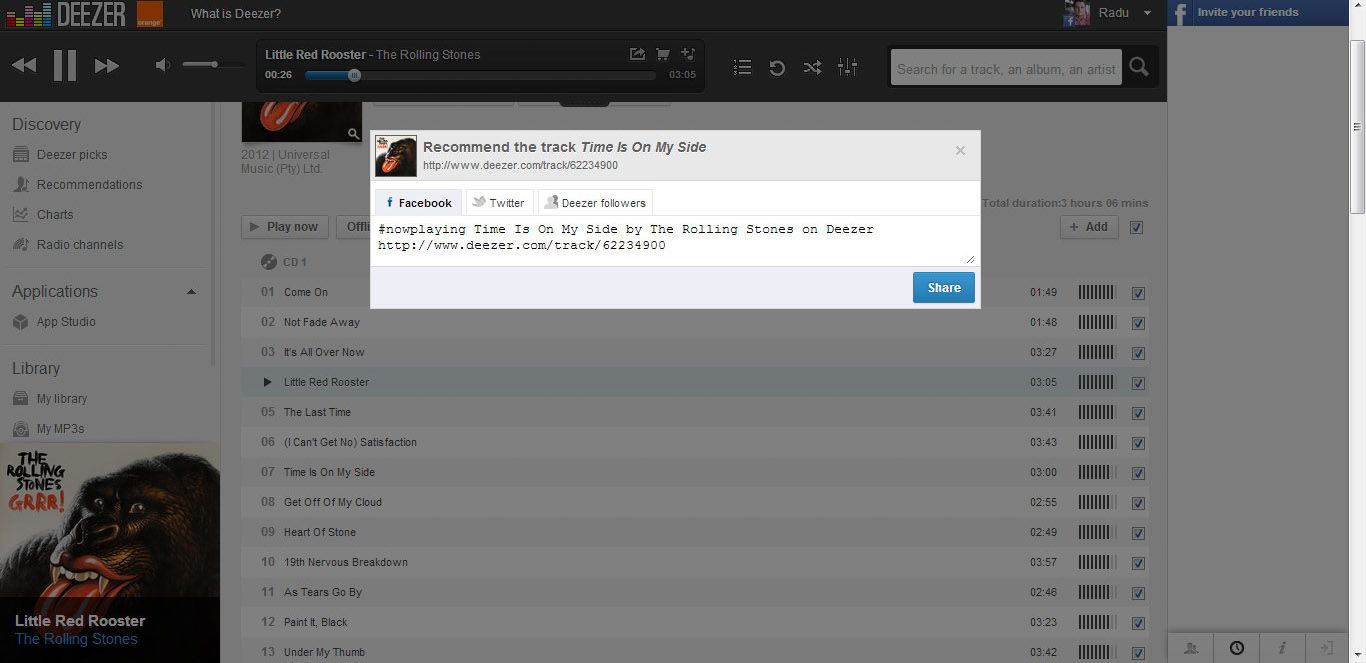This screenshot has width=1366, height=663.
Task: Seek in the track progress bar
Action: [x=480, y=75]
